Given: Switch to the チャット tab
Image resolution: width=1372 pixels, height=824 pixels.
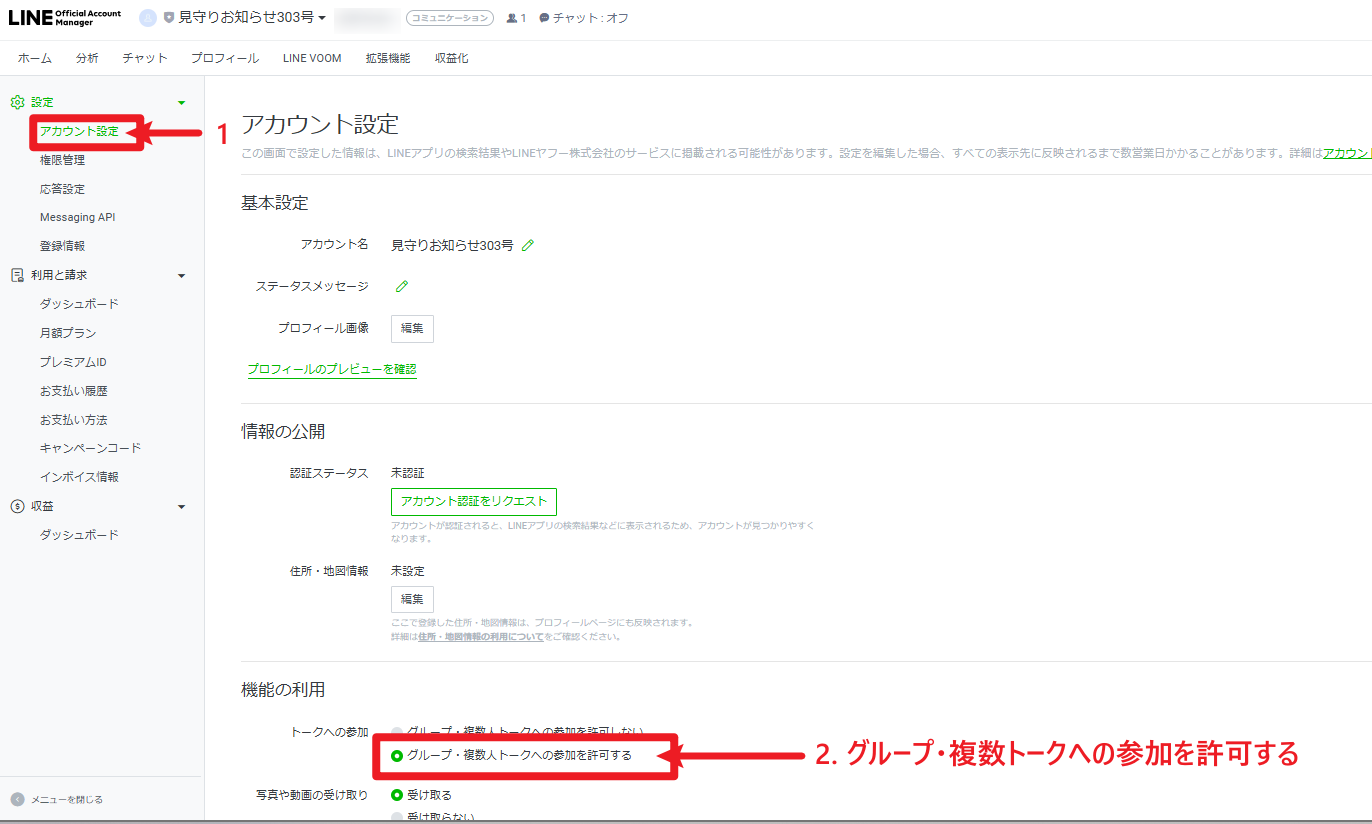Looking at the screenshot, I should 145,58.
